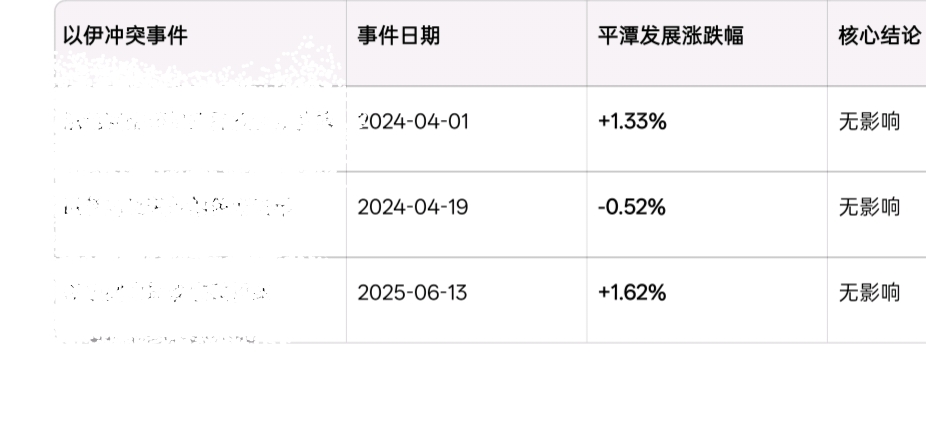Select the blurred event cell beside 2024-04-19
The image size is (926, 428).
[180, 208]
